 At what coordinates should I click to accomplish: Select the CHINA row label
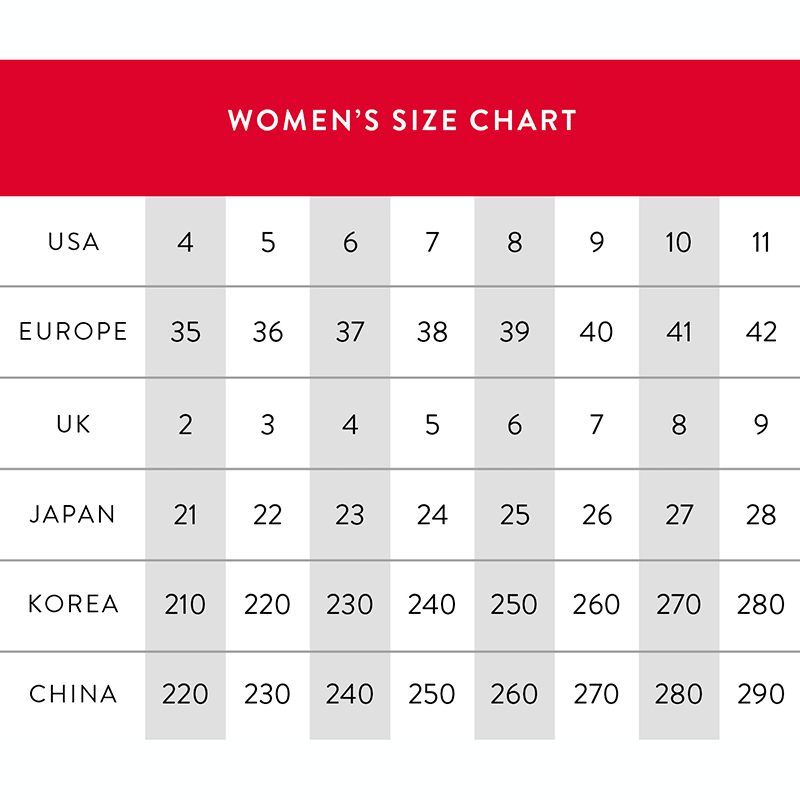click(x=73, y=694)
